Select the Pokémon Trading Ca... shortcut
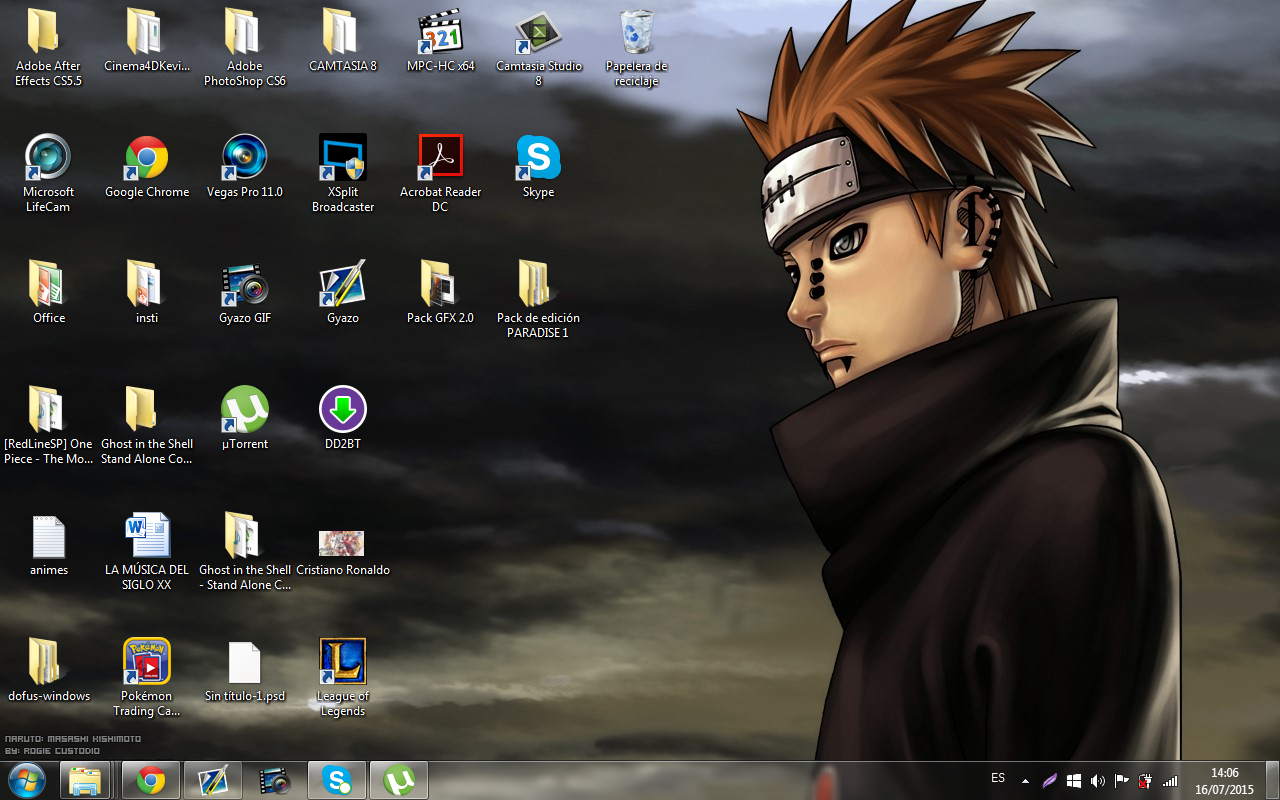Viewport: 1280px width, 800px height. 147,677
